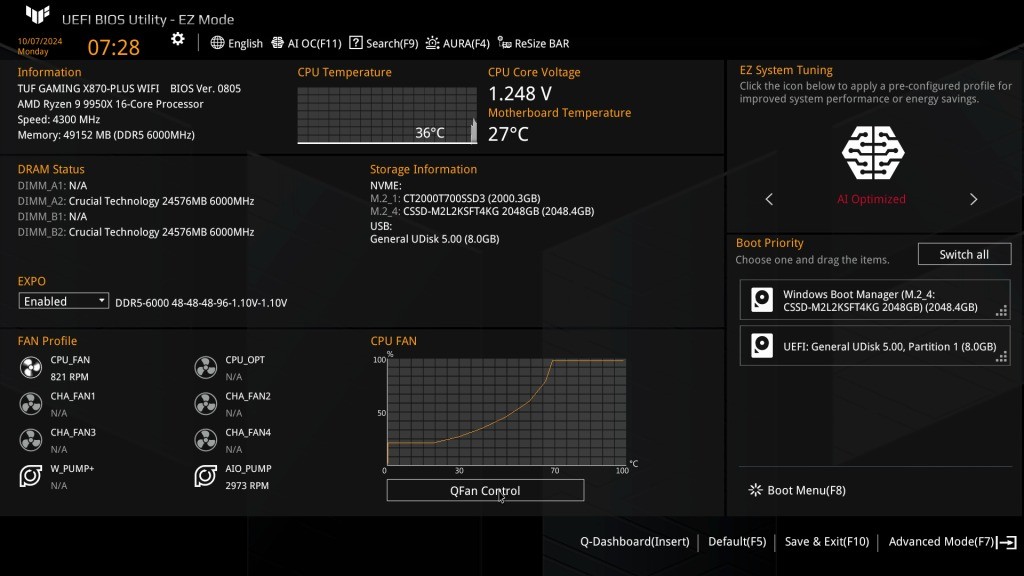Image resolution: width=1024 pixels, height=576 pixels.
Task: Click the CPU_FAN fan icon
Action: pyautogui.click(x=31, y=367)
